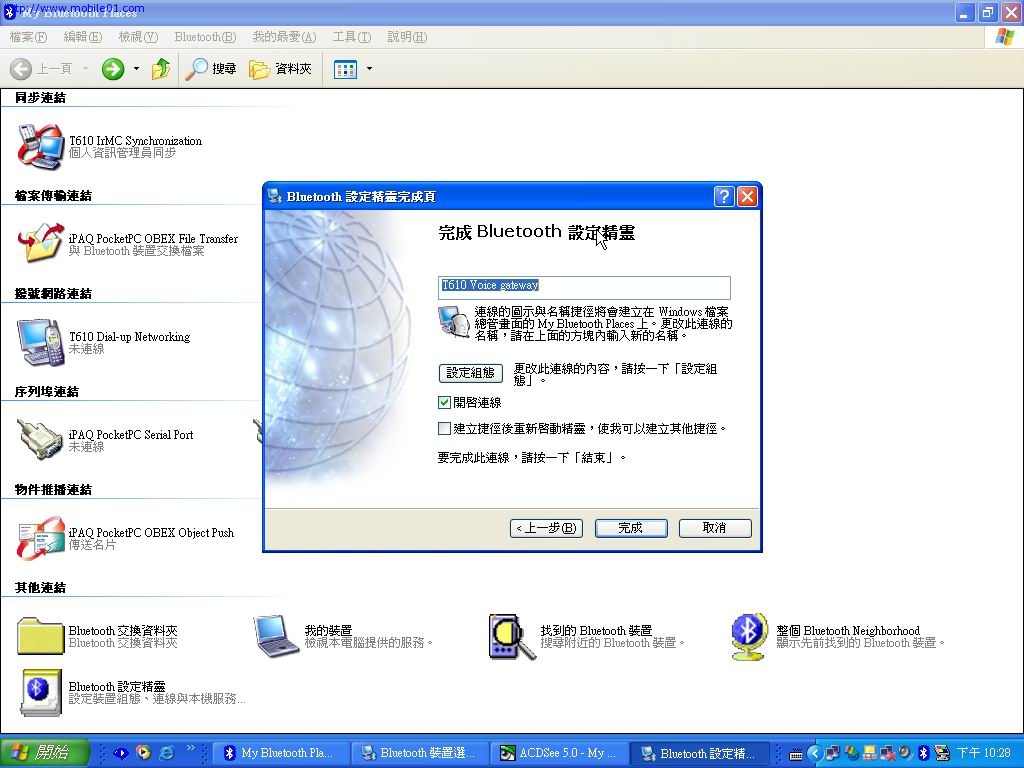Switch to the Bluetooth 裝置選 taskbar button
This screenshot has width=1024, height=768.
(x=419, y=754)
